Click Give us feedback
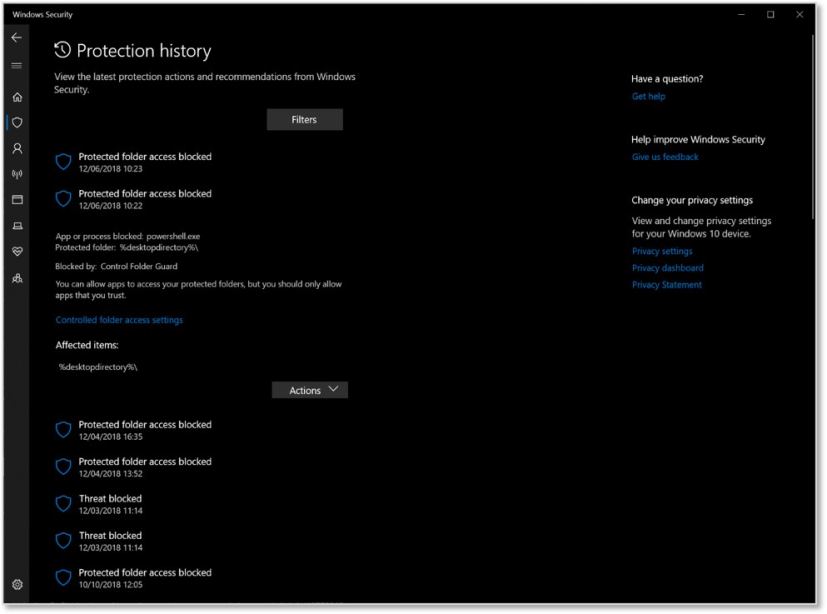The image size is (827, 614). point(664,157)
